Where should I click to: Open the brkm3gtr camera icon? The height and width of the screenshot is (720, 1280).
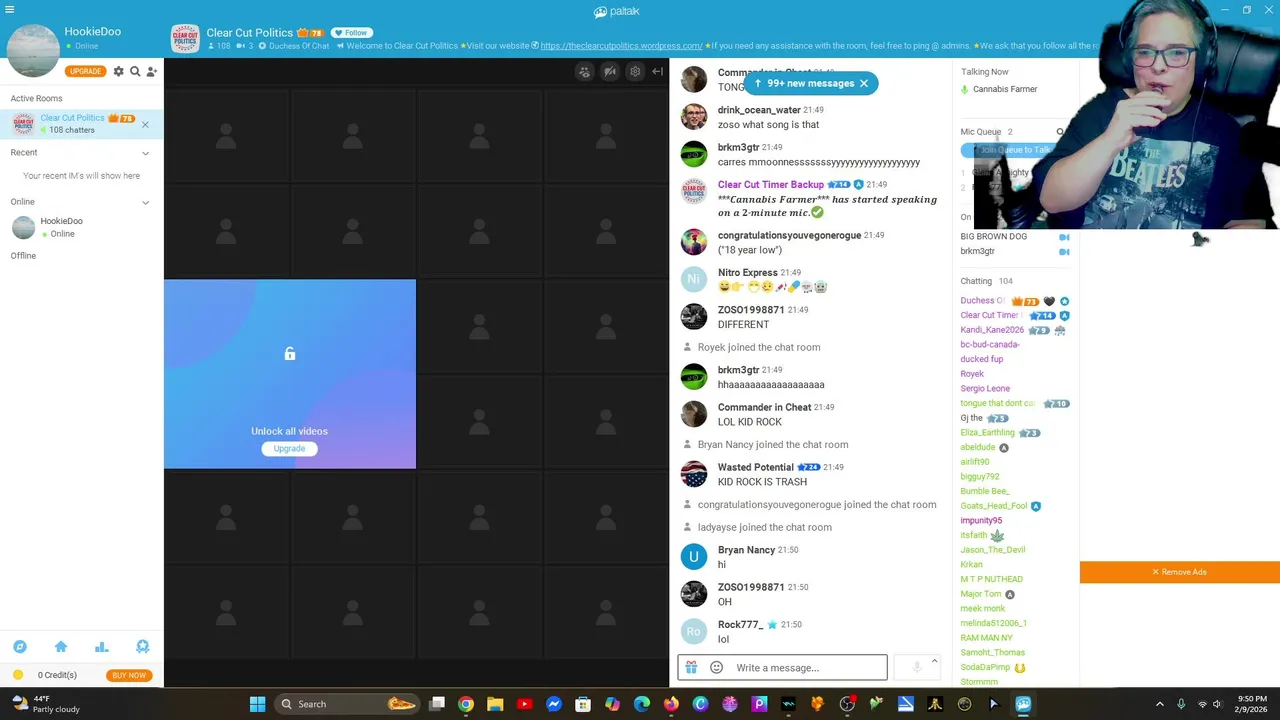pyautogui.click(x=1064, y=252)
